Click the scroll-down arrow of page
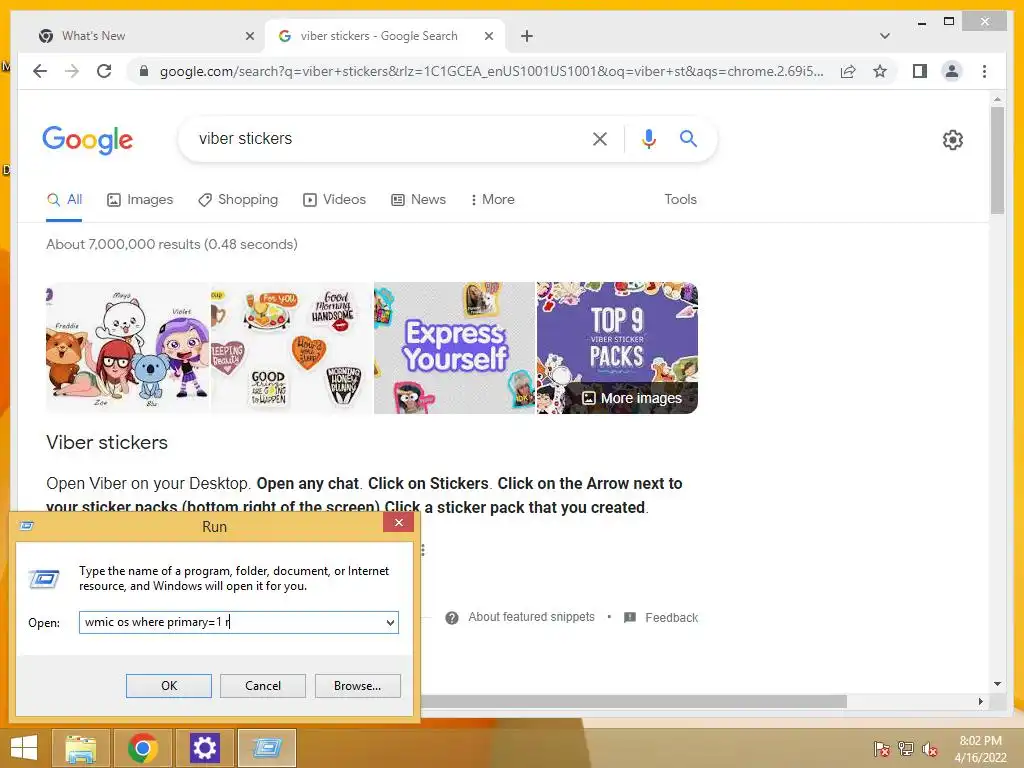 point(997,684)
